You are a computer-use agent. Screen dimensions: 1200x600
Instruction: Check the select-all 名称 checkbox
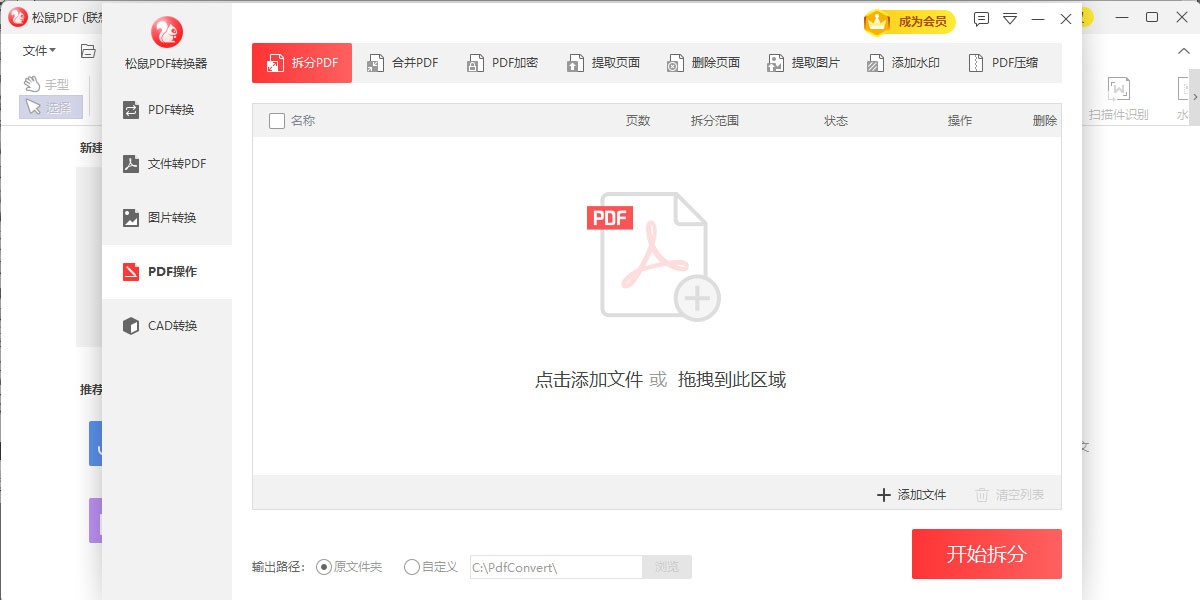coord(277,121)
